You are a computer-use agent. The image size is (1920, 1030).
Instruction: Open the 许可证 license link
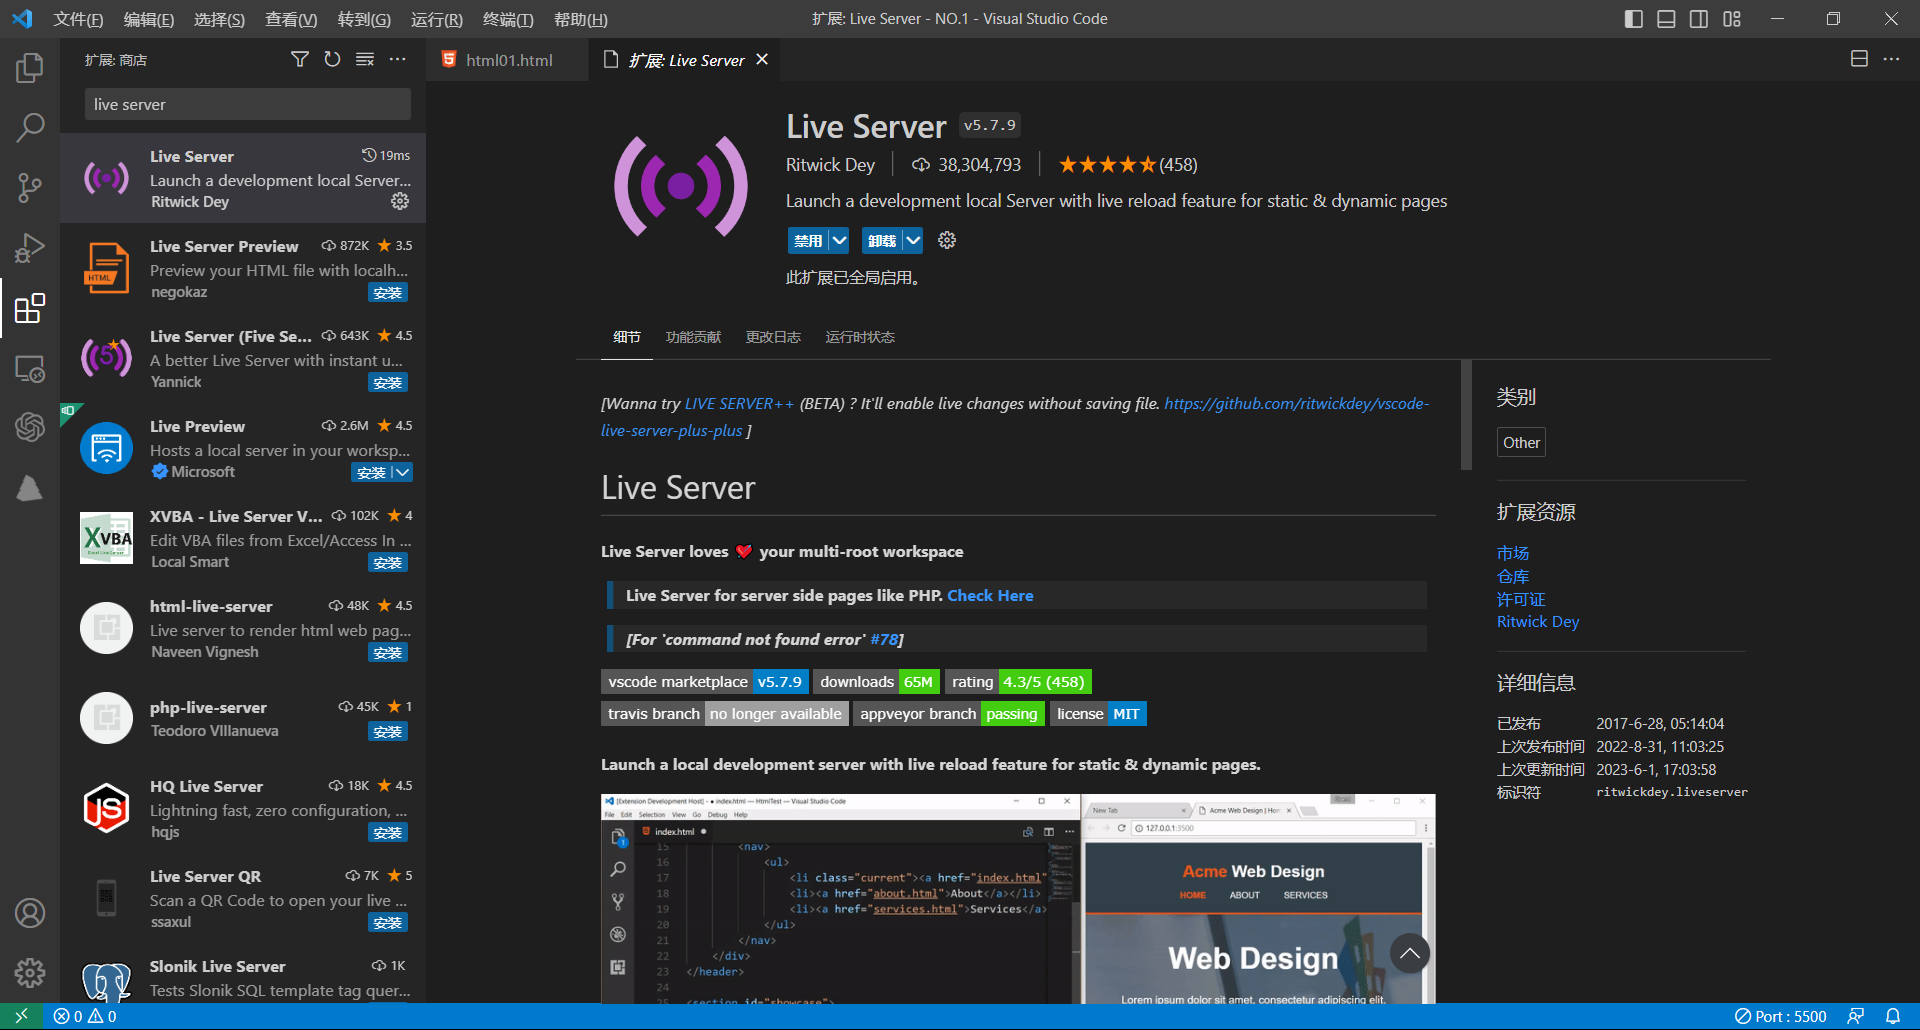pos(1521,599)
